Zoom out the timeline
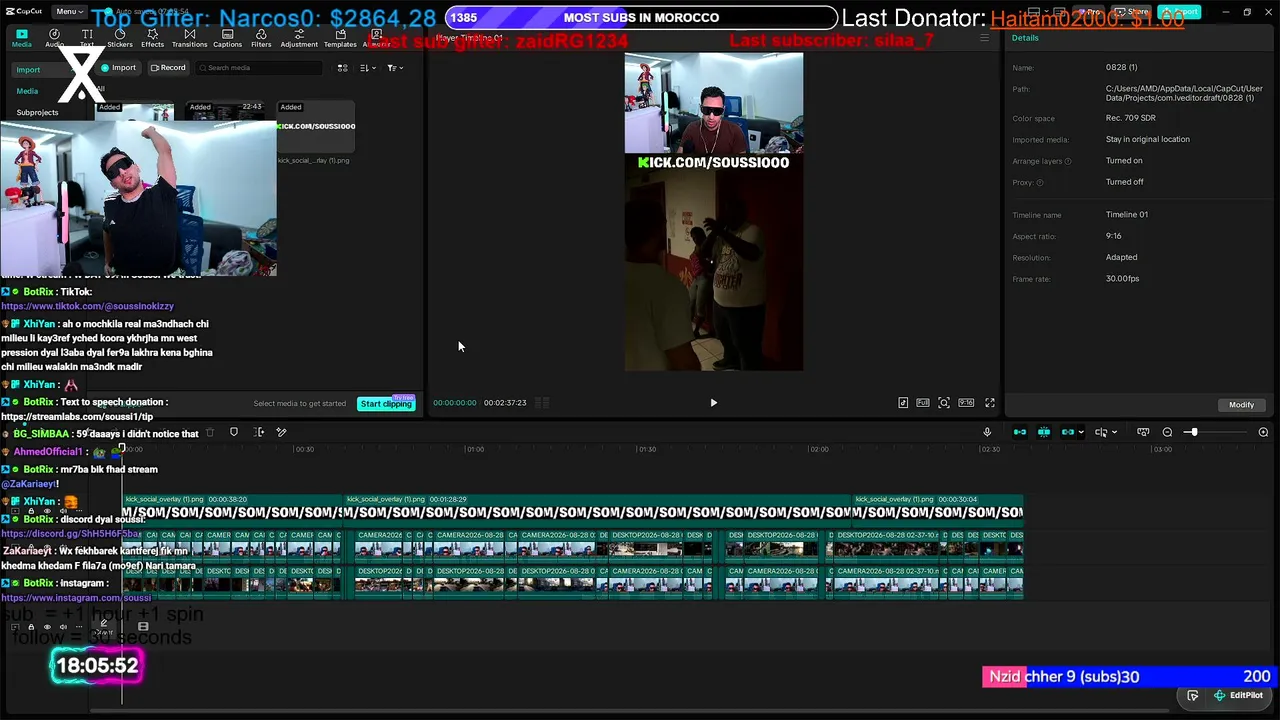The height and width of the screenshot is (720, 1280). coord(1167,432)
